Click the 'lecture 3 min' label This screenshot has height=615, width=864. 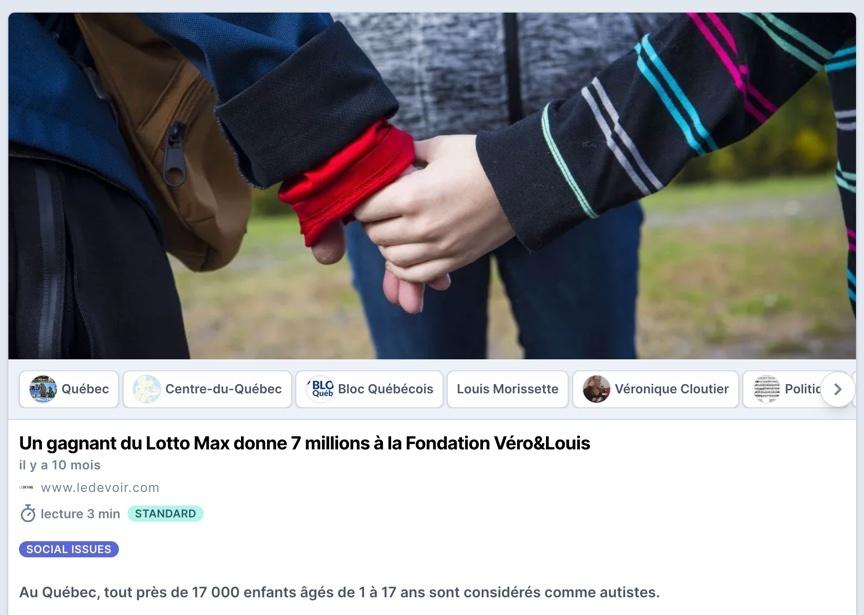point(80,514)
